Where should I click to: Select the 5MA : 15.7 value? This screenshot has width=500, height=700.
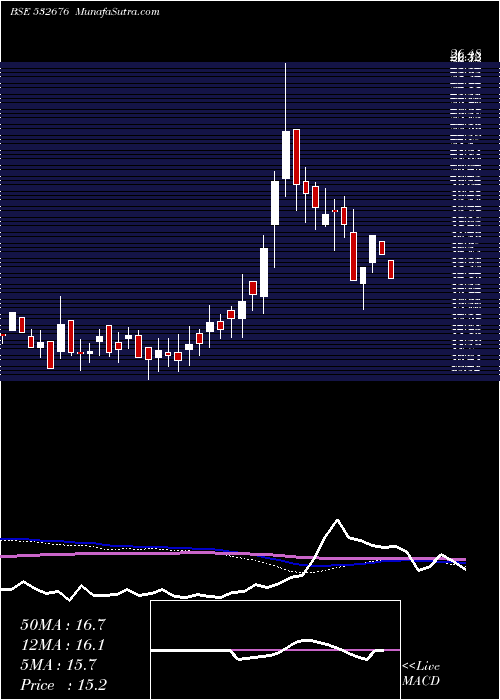point(58,665)
